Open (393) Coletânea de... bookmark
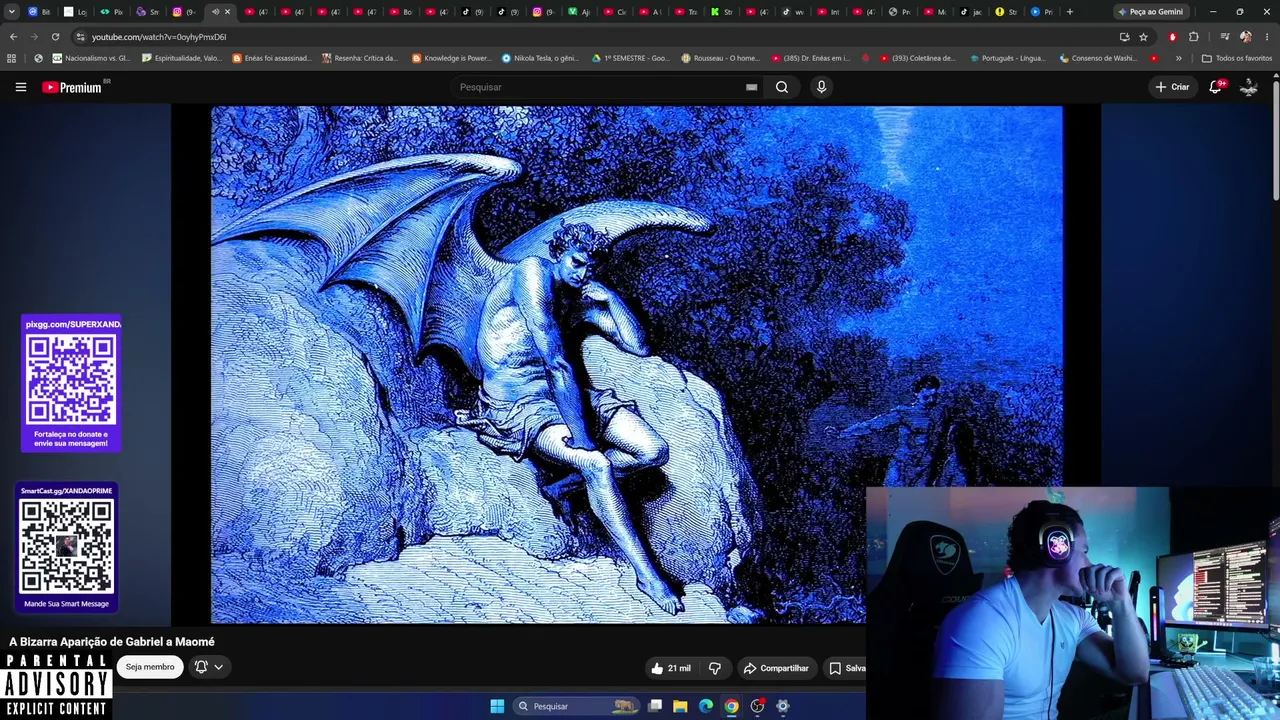The width and height of the screenshot is (1280, 720). pyautogui.click(x=917, y=58)
